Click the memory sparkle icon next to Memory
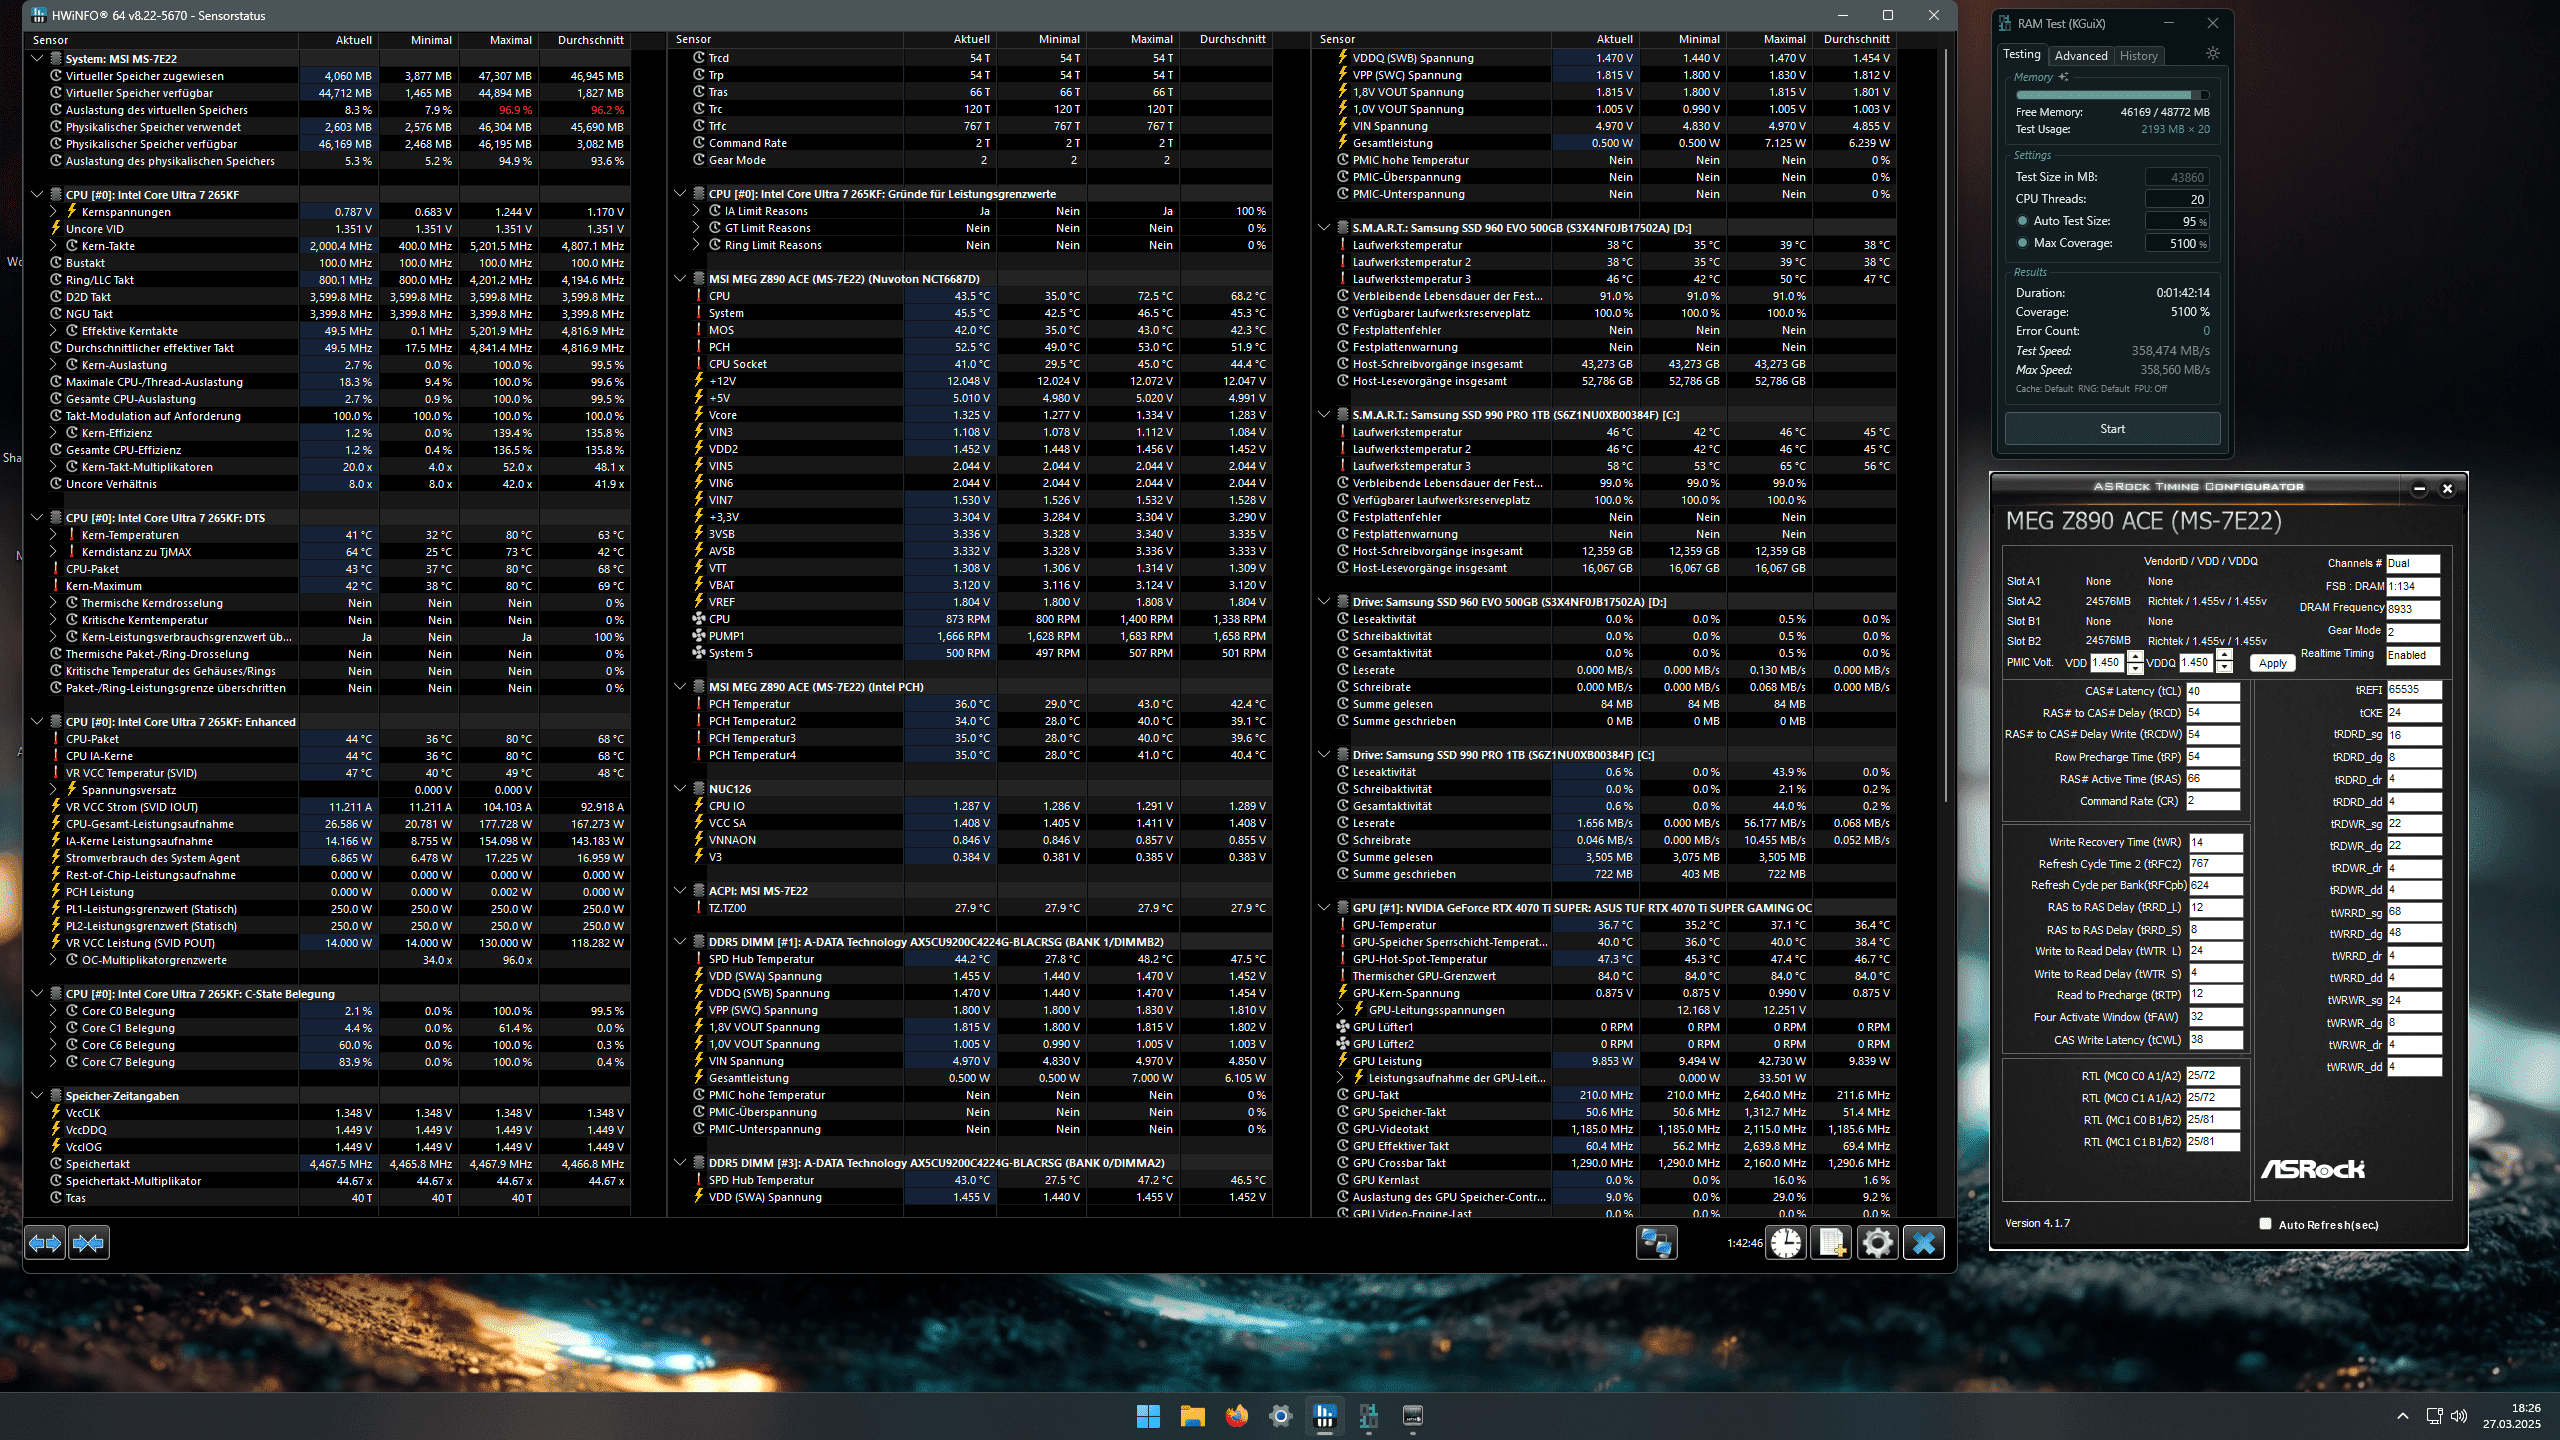This screenshot has height=1440, width=2560. pyautogui.click(x=2063, y=77)
